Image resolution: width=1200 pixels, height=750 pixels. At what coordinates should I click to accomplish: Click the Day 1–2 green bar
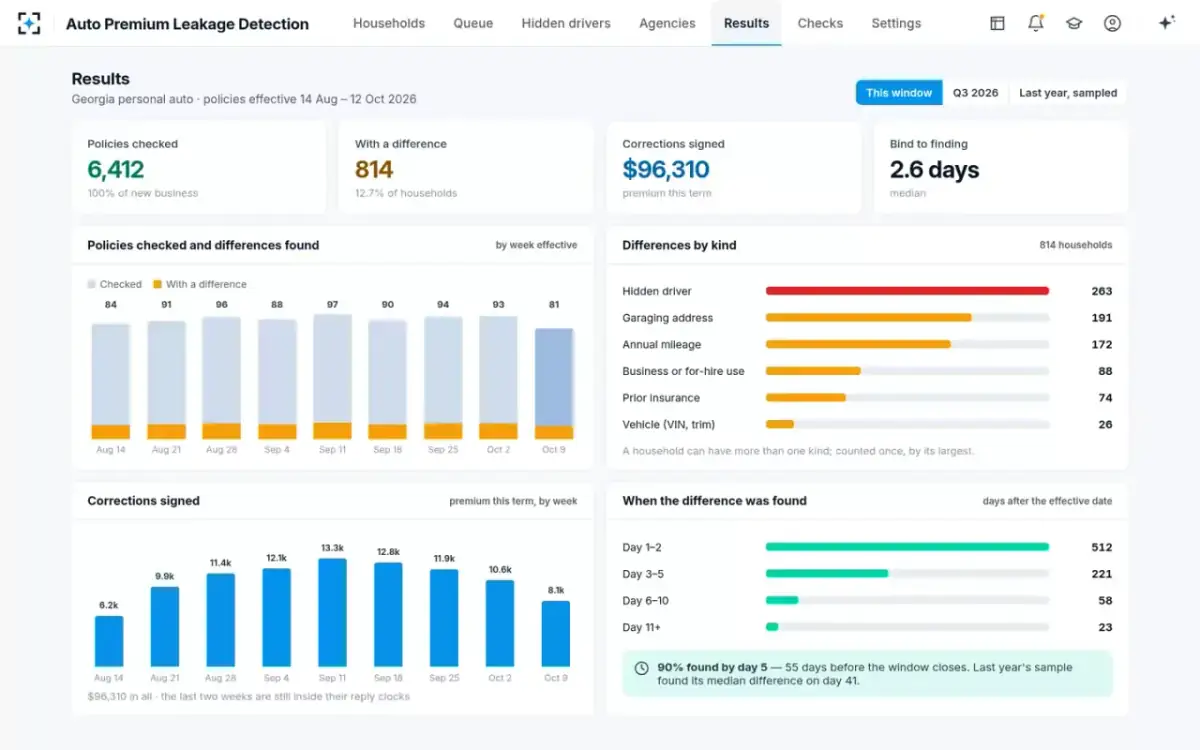907,547
